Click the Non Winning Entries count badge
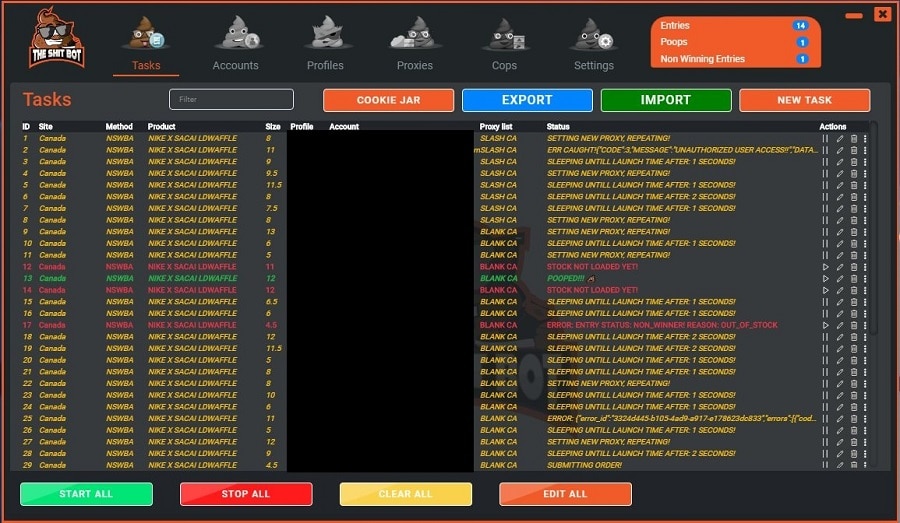Image resolution: width=900 pixels, height=523 pixels. (802, 59)
